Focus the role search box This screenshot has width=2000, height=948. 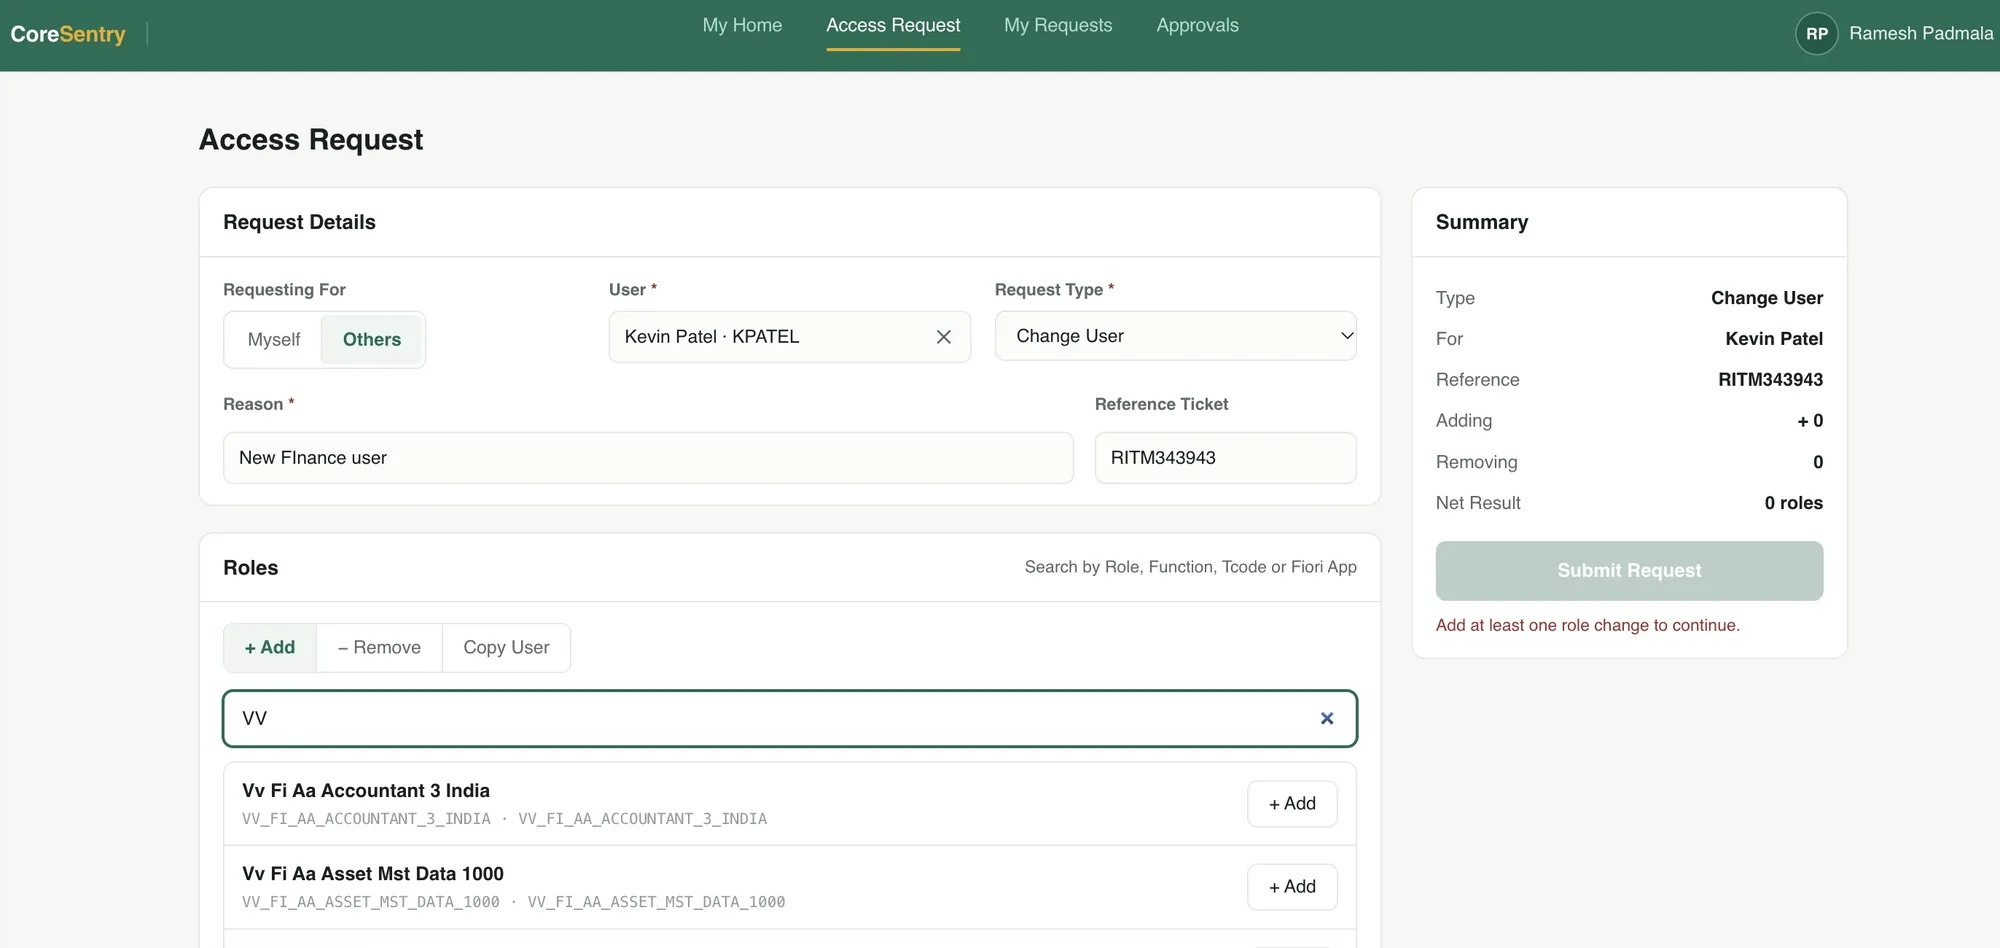pos(789,718)
